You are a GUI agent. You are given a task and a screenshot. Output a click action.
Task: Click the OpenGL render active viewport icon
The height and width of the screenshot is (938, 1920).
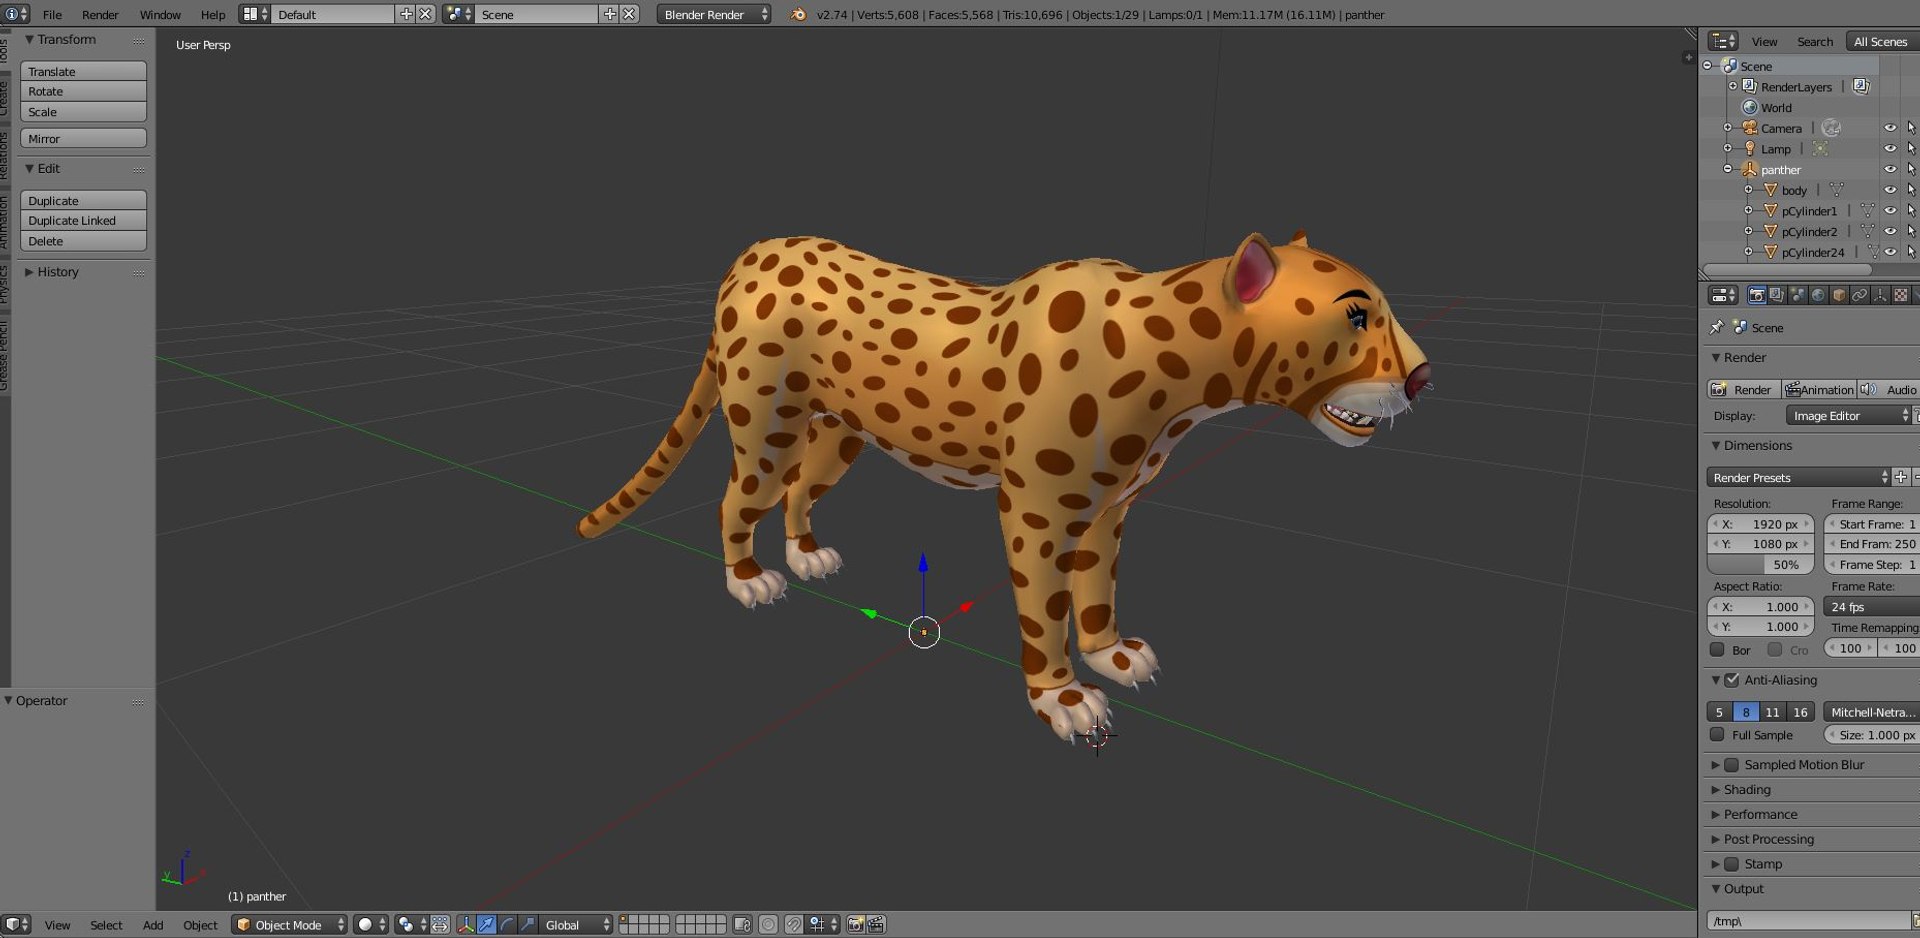(856, 925)
